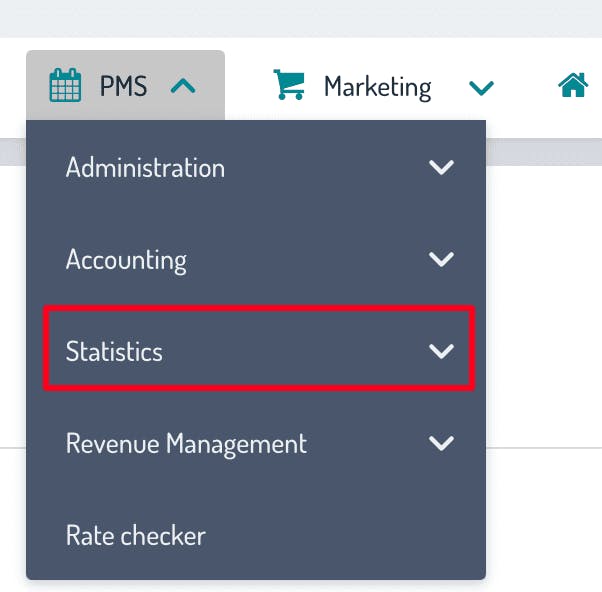Click the arrow icon on the Administration row
602x592 pixels.
(441, 168)
